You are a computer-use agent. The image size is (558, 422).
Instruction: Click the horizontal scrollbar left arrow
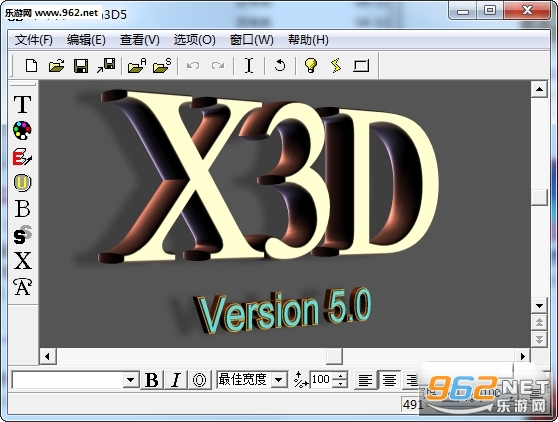coord(47,356)
